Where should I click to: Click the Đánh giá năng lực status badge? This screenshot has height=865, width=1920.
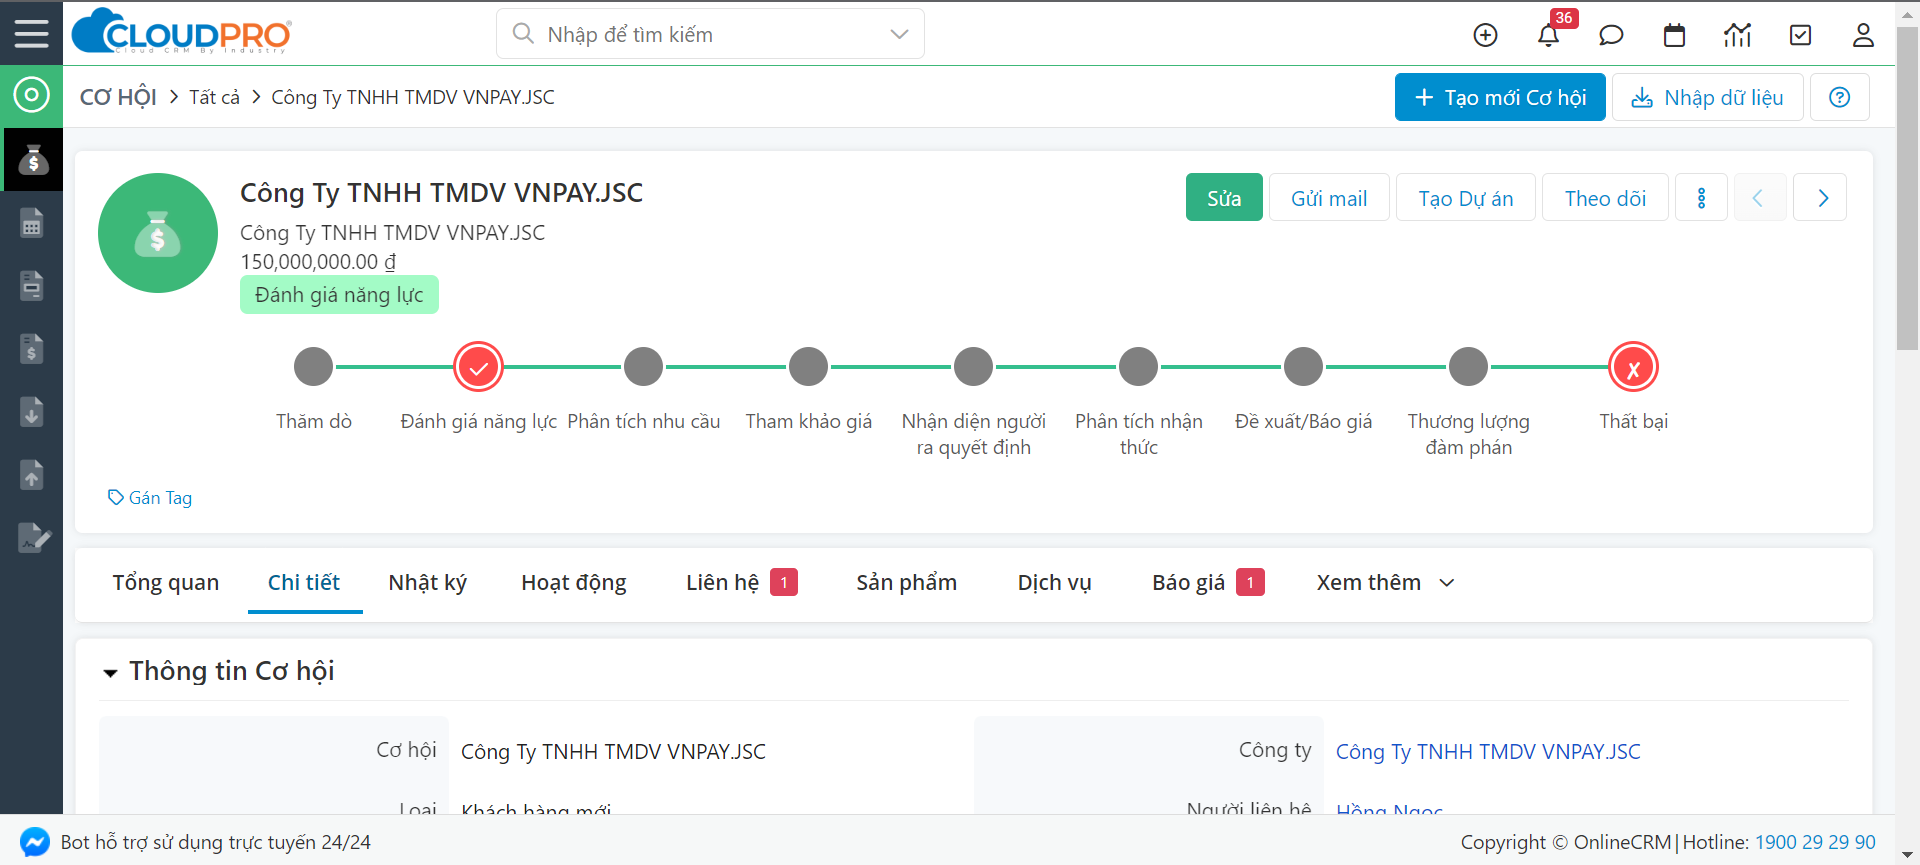[339, 295]
